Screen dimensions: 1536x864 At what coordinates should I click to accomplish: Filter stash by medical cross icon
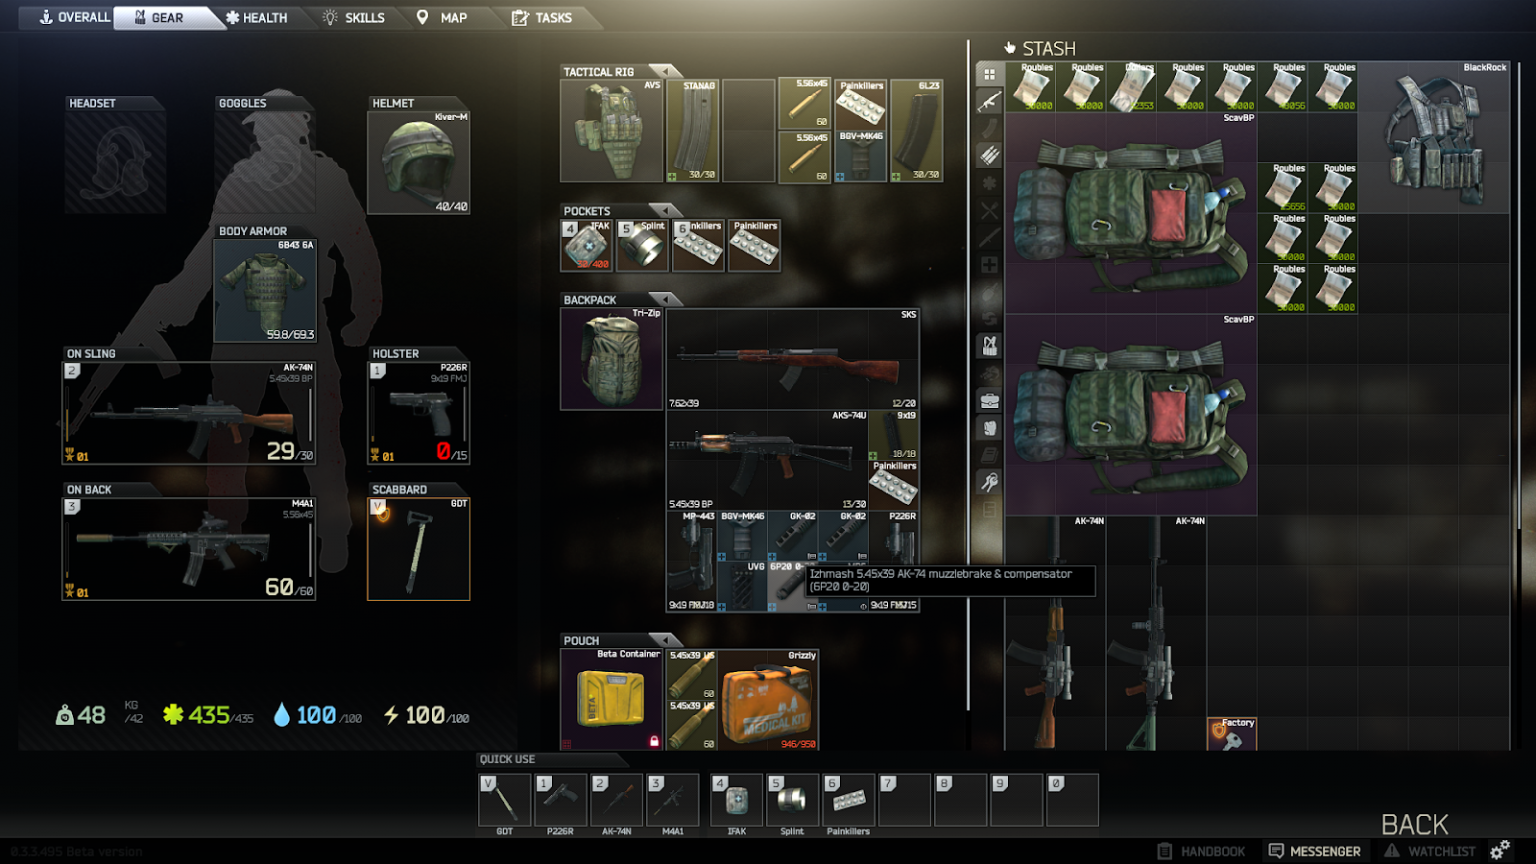point(989,265)
